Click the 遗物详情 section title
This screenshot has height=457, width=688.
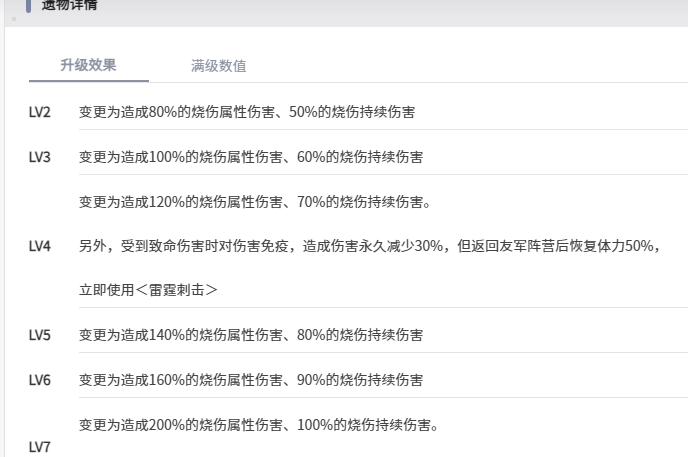coord(69,5)
